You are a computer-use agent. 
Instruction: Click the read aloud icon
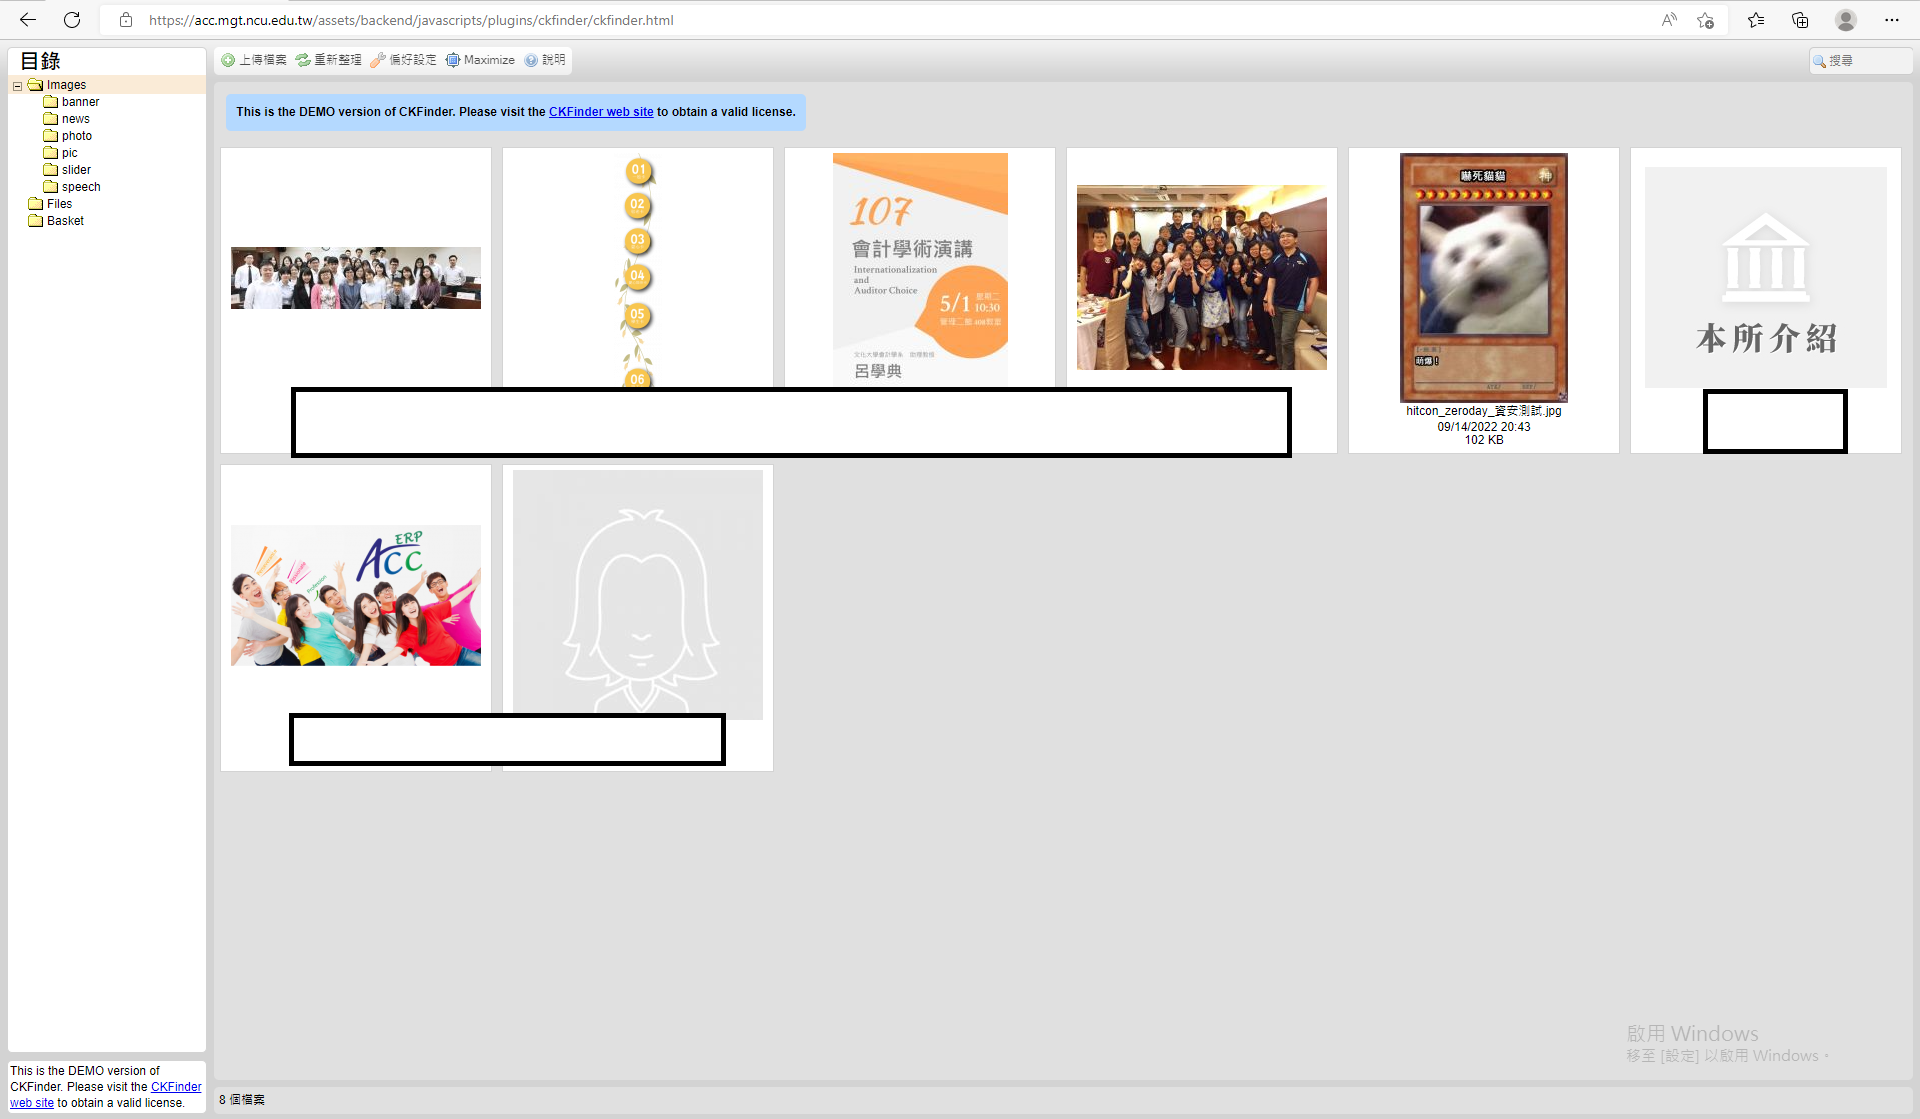pos(1669,20)
